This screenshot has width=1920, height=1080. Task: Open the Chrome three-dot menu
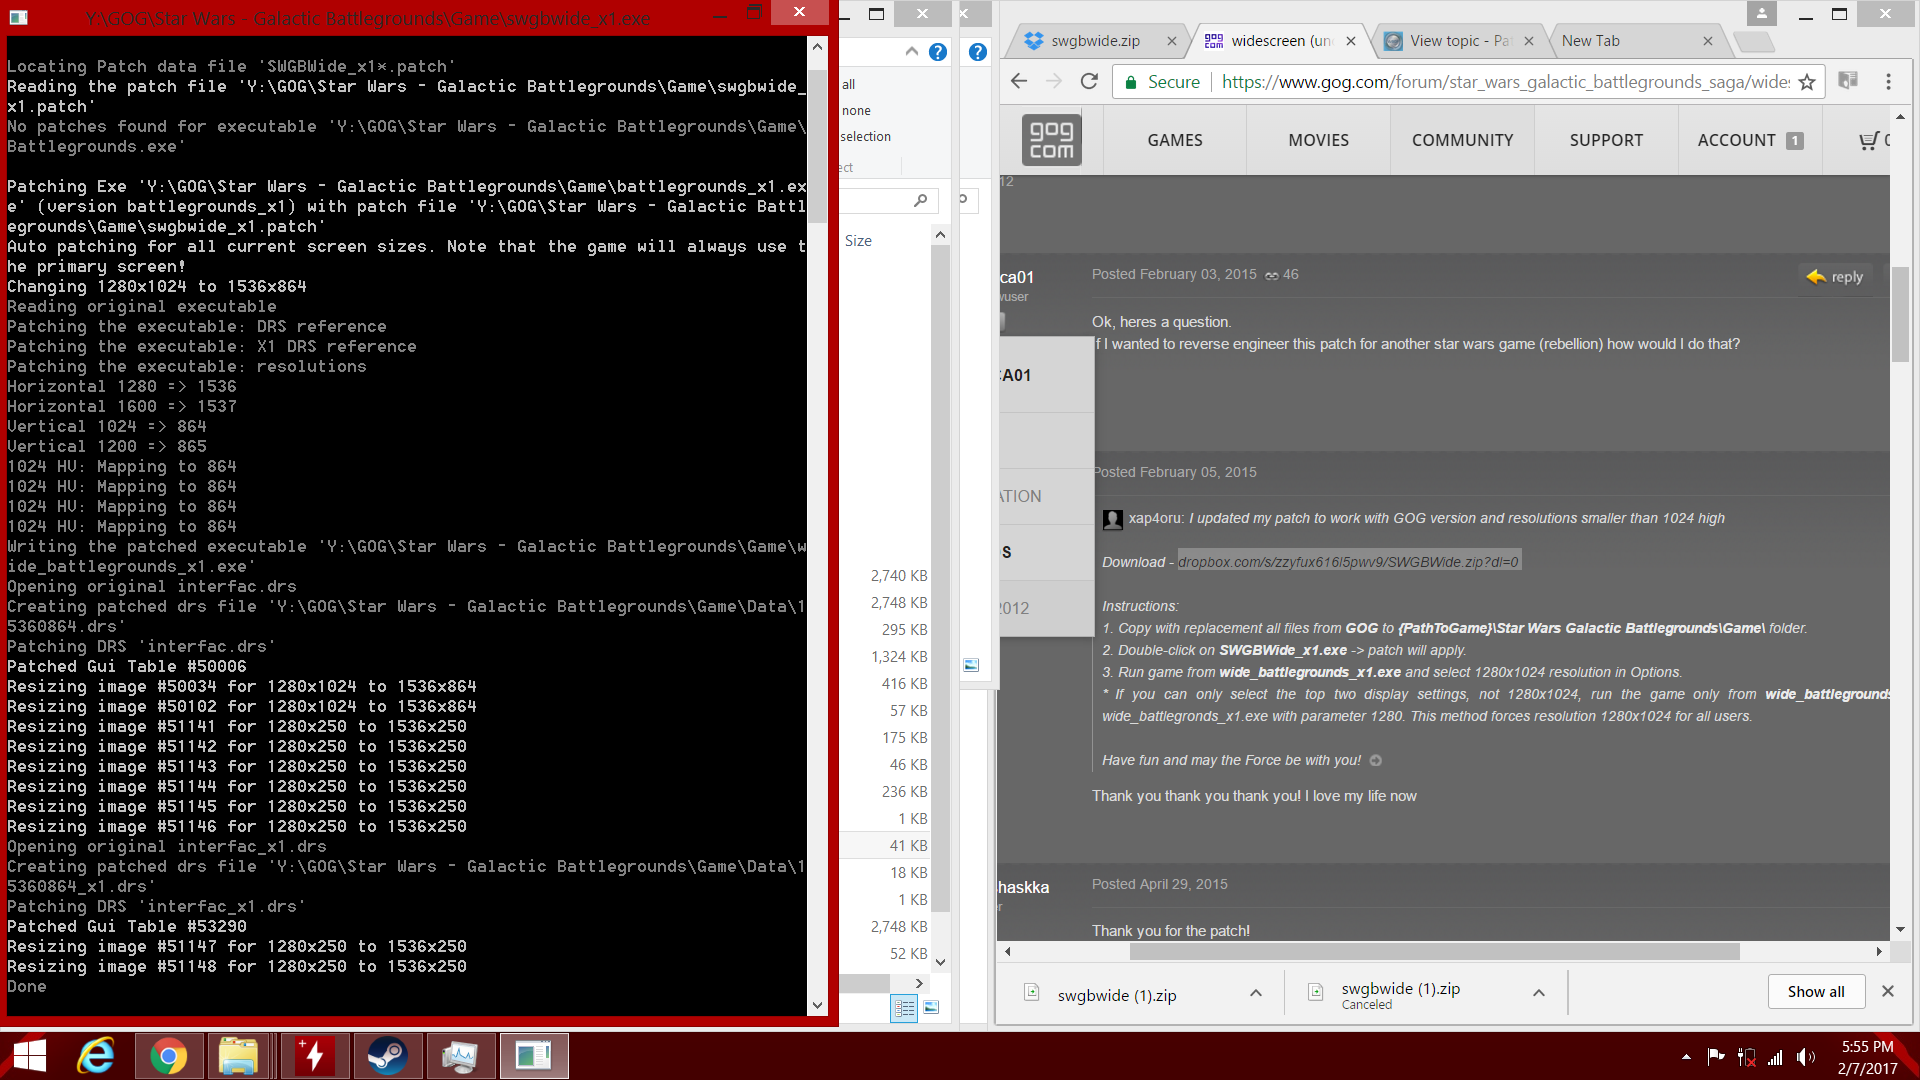click(x=1888, y=82)
